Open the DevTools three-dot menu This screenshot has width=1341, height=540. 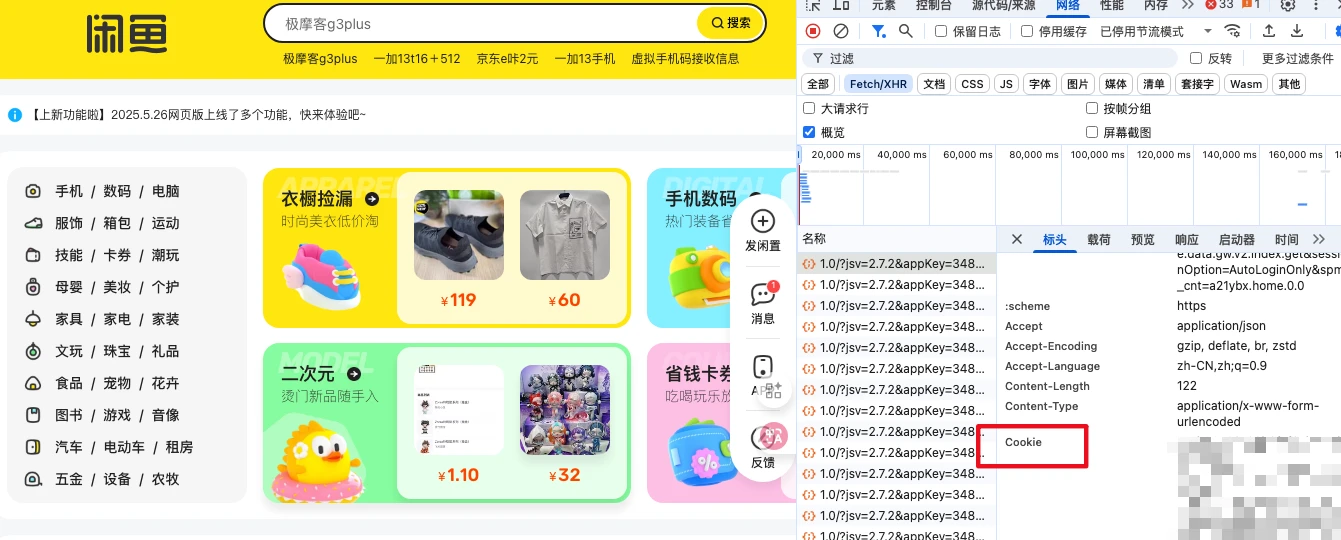click(x=1317, y=5)
